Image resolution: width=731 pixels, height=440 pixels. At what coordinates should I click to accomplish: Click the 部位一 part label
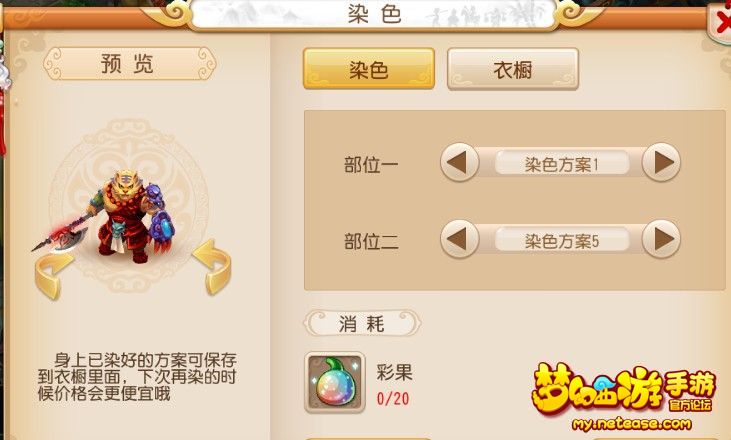tap(371, 165)
